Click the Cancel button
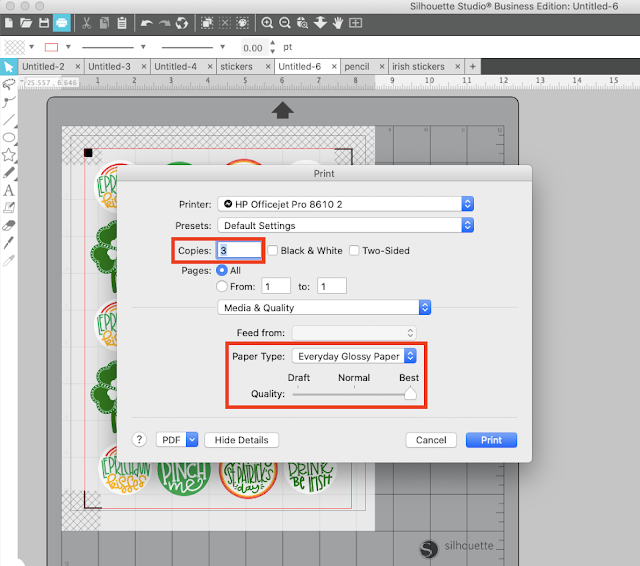640x566 pixels. [x=431, y=439]
